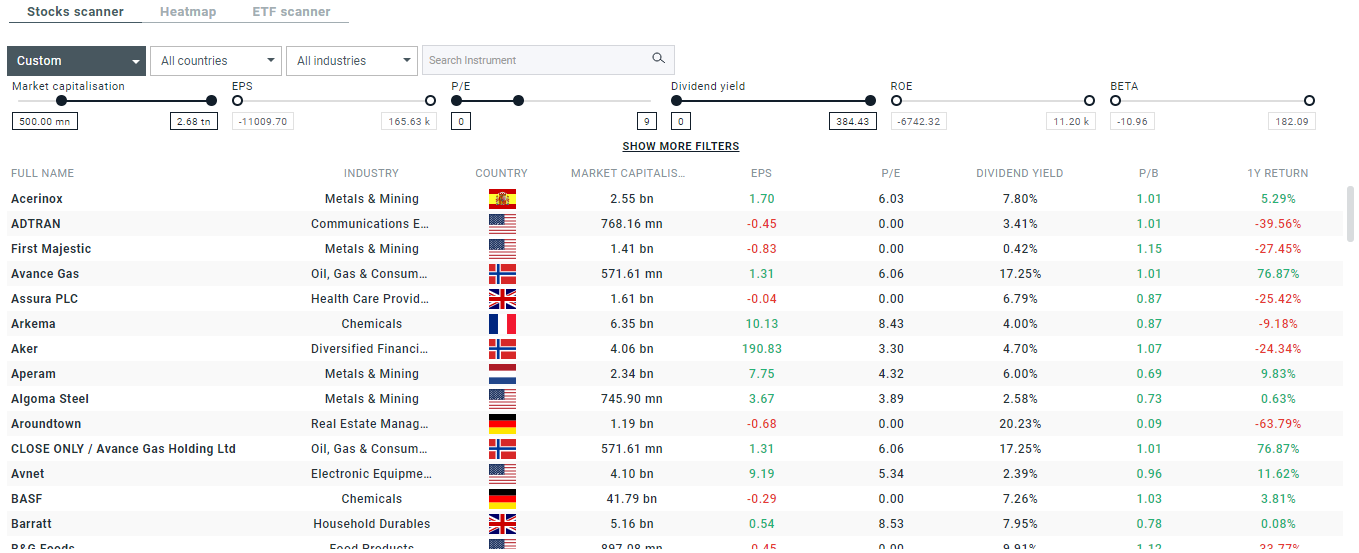Select the Avnet stock name
The height and width of the screenshot is (553, 1359).
click(28, 474)
